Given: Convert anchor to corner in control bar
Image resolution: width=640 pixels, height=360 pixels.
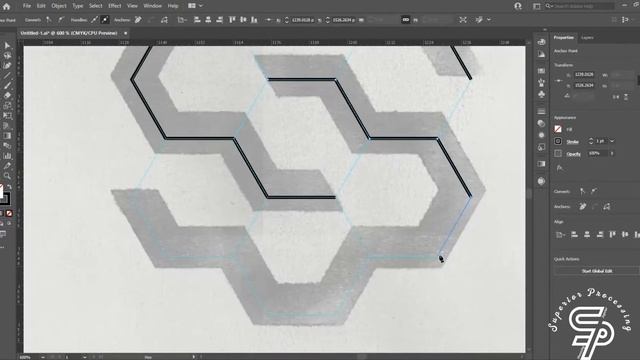Looking at the screenshot, I should (49, 20).
